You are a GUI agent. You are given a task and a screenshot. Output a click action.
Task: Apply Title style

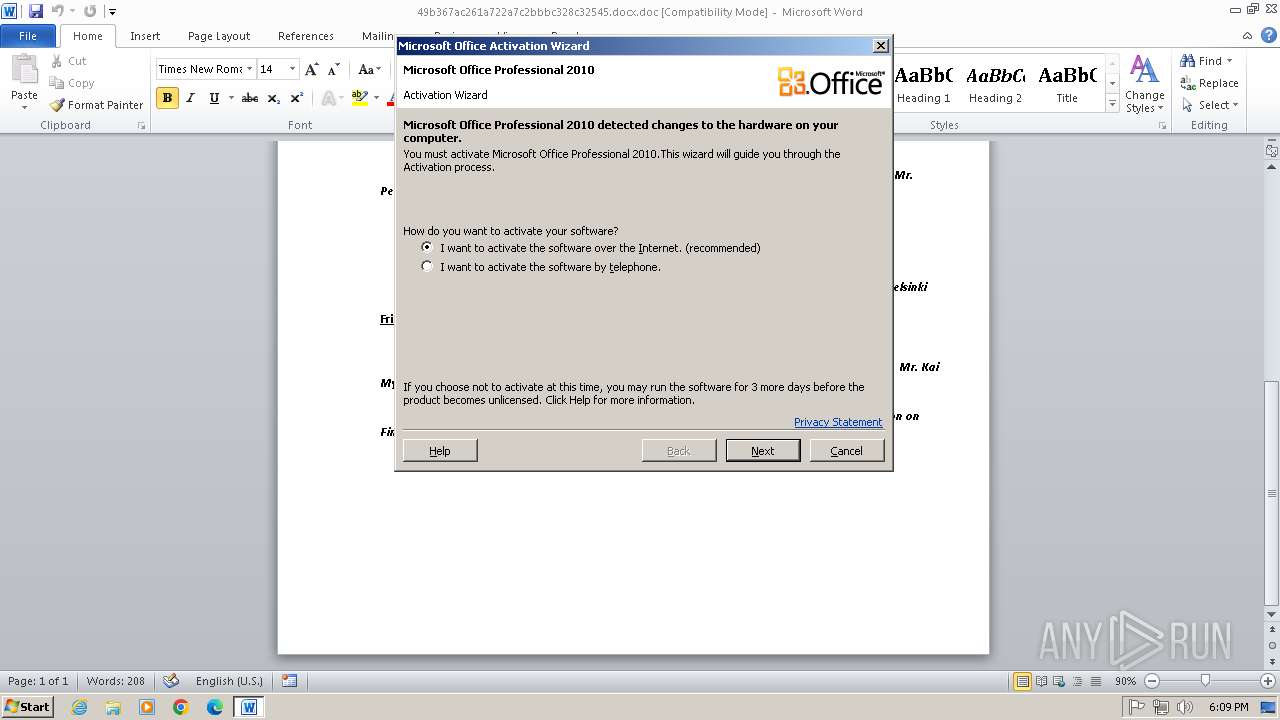(1067, 85)
